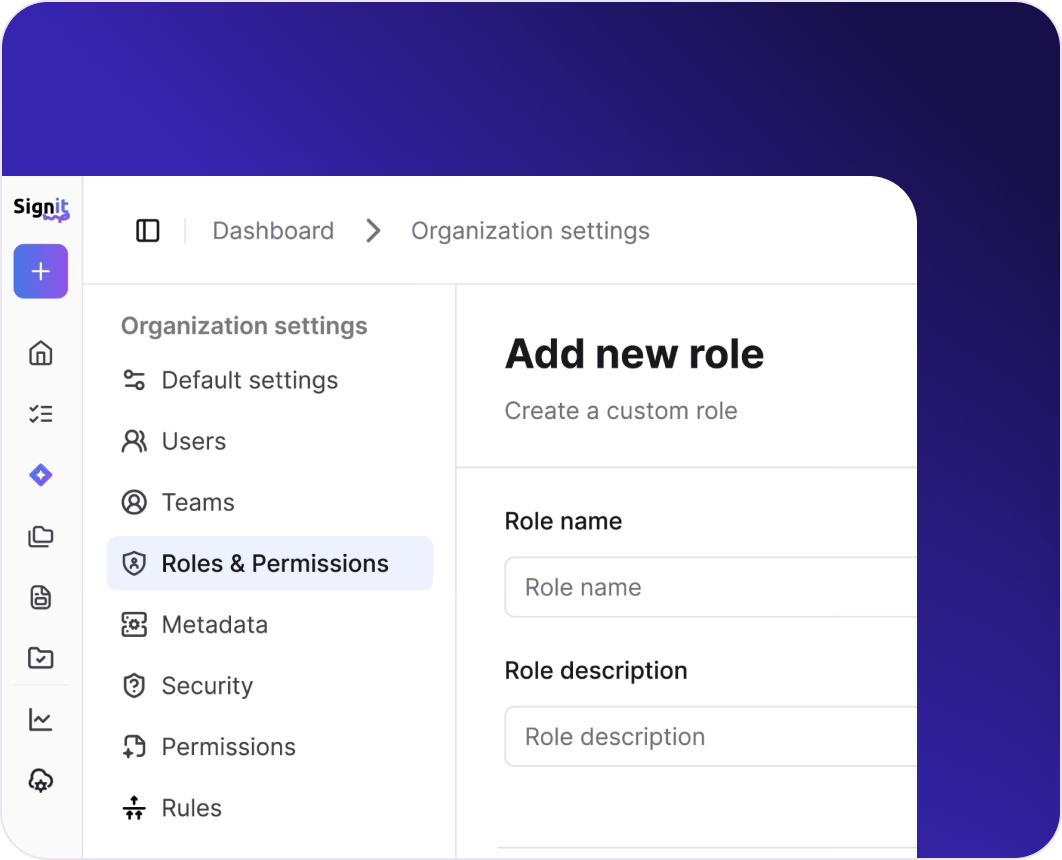Image resolution: width=1062 pixels, height=860 pixels.
Task: Toggle the sidebar panel collapse icon
Action: 148,231
